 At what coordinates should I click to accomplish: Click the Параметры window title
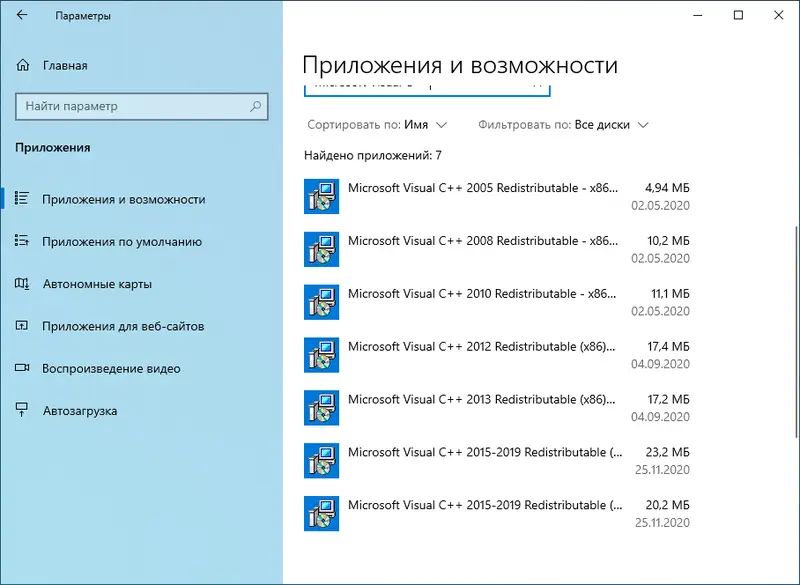[83, 16]
